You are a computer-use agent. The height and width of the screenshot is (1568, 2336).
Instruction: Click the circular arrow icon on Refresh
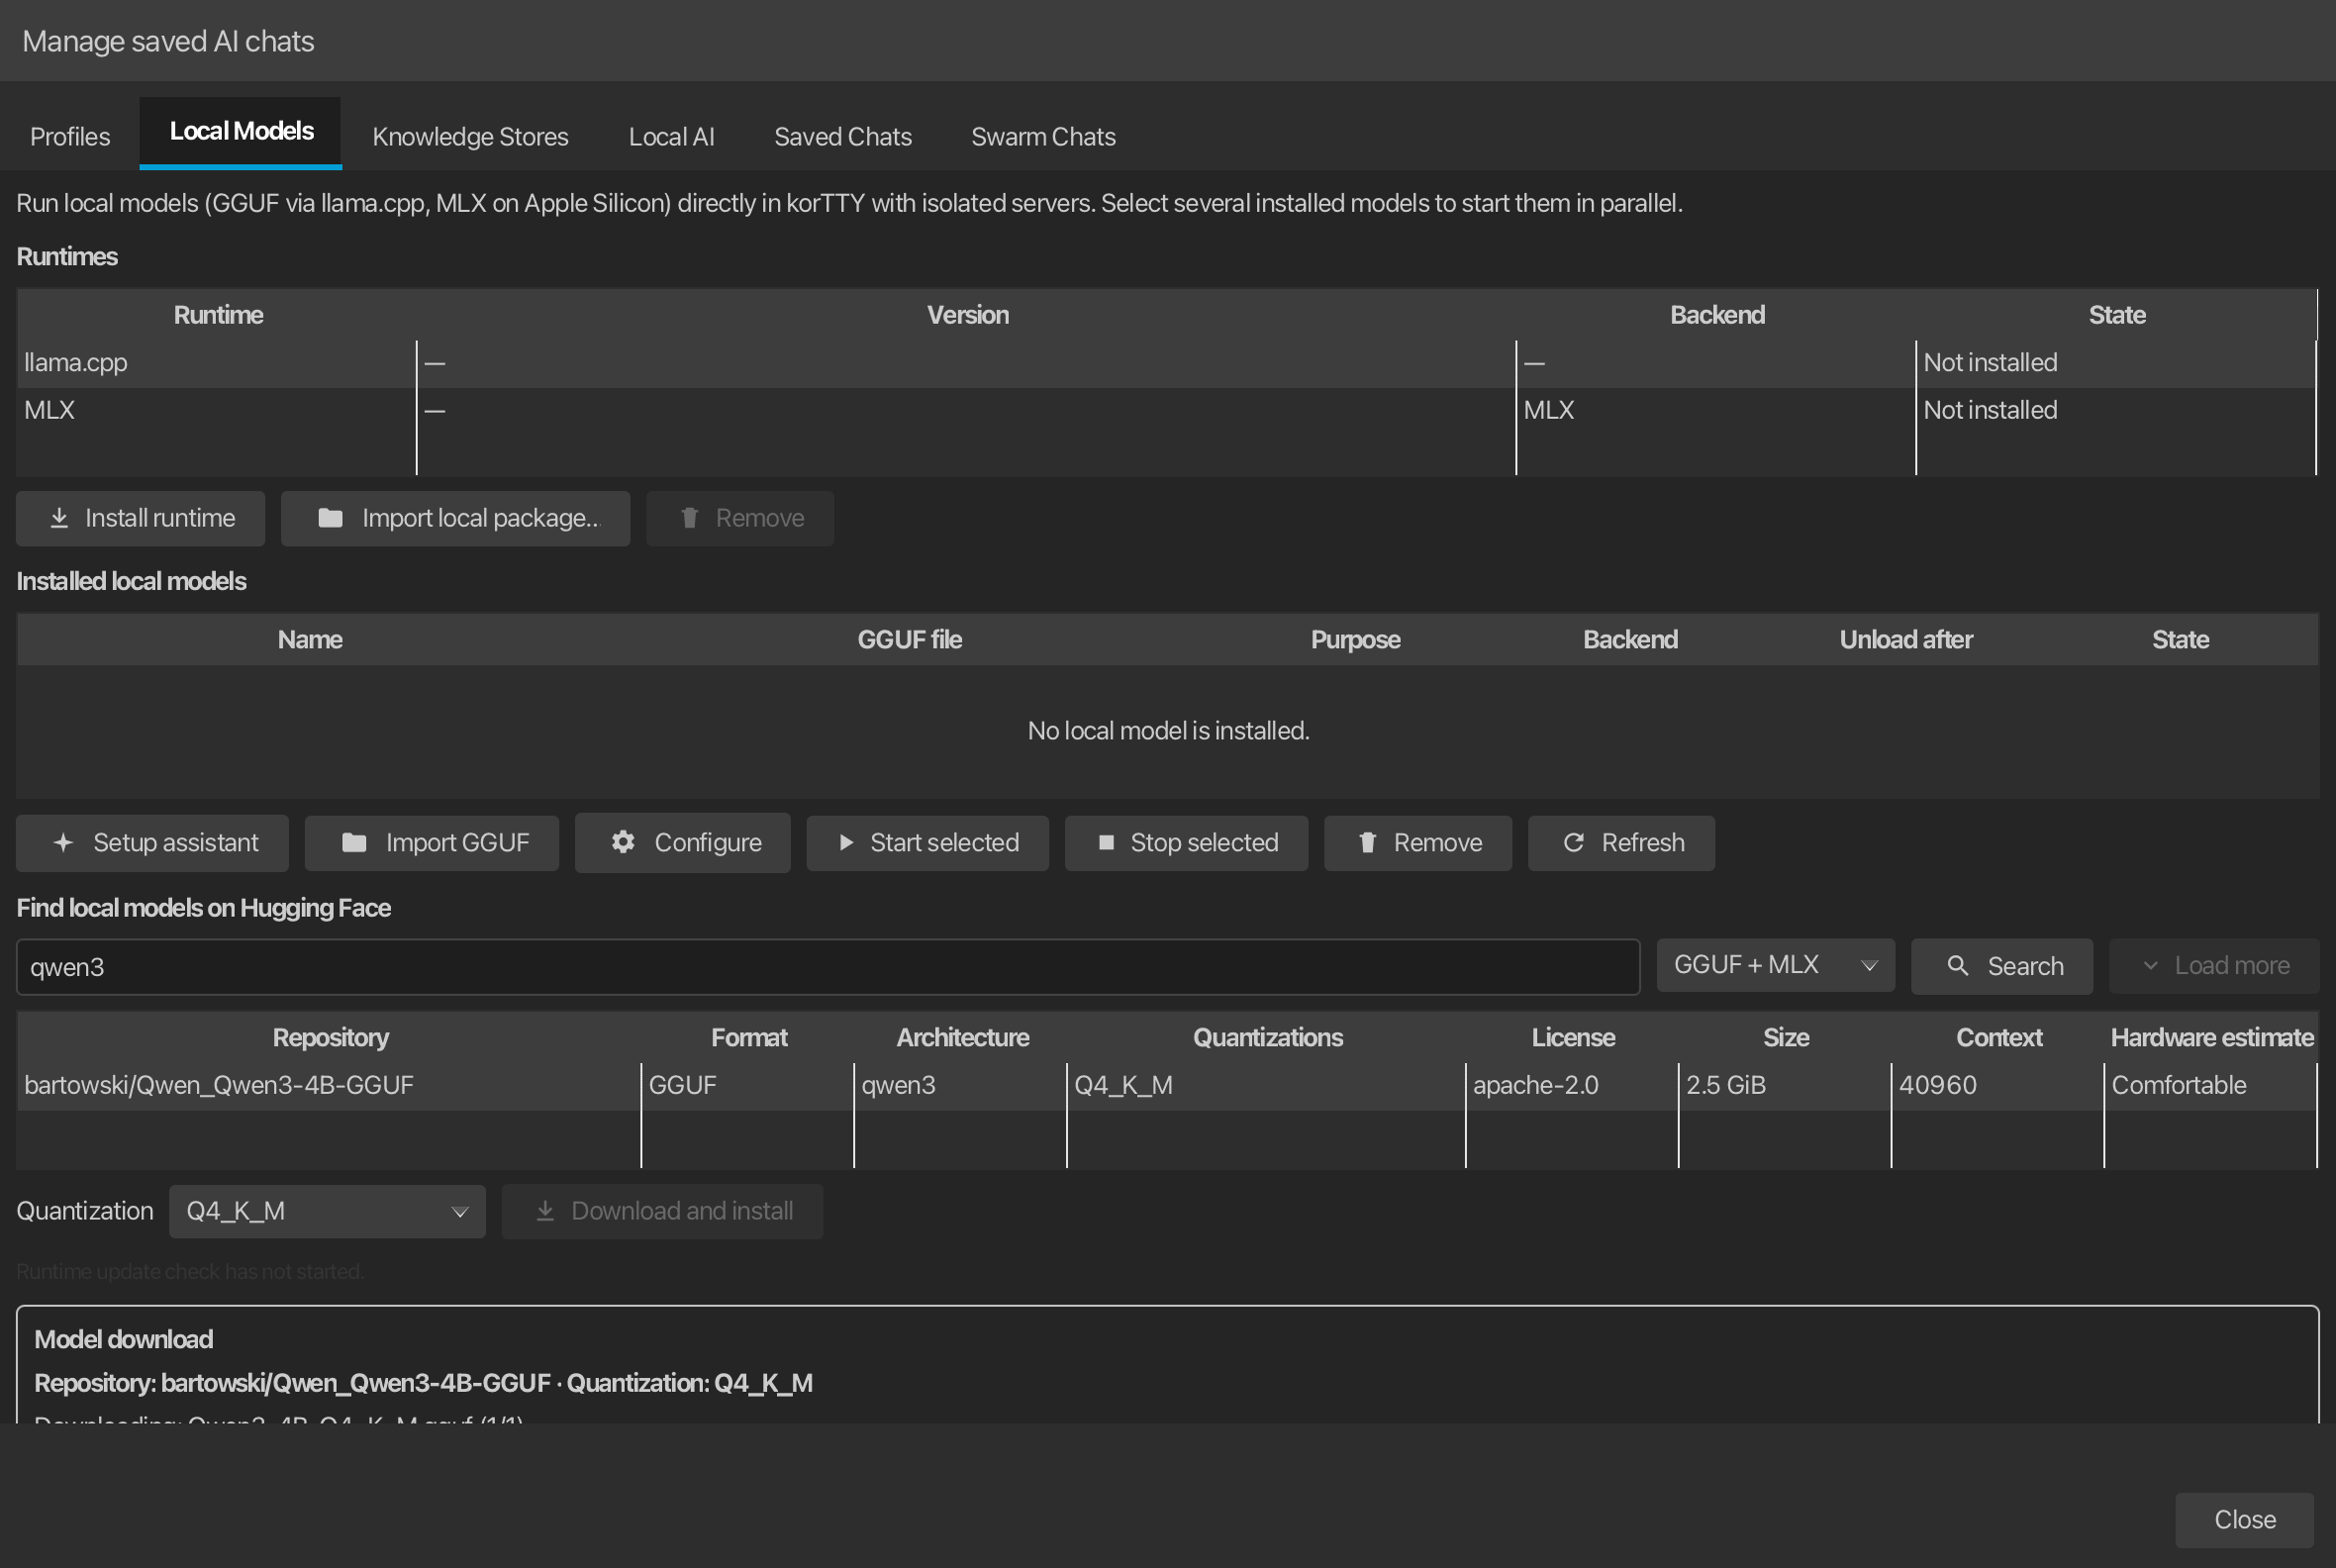tap(1573, 843)
